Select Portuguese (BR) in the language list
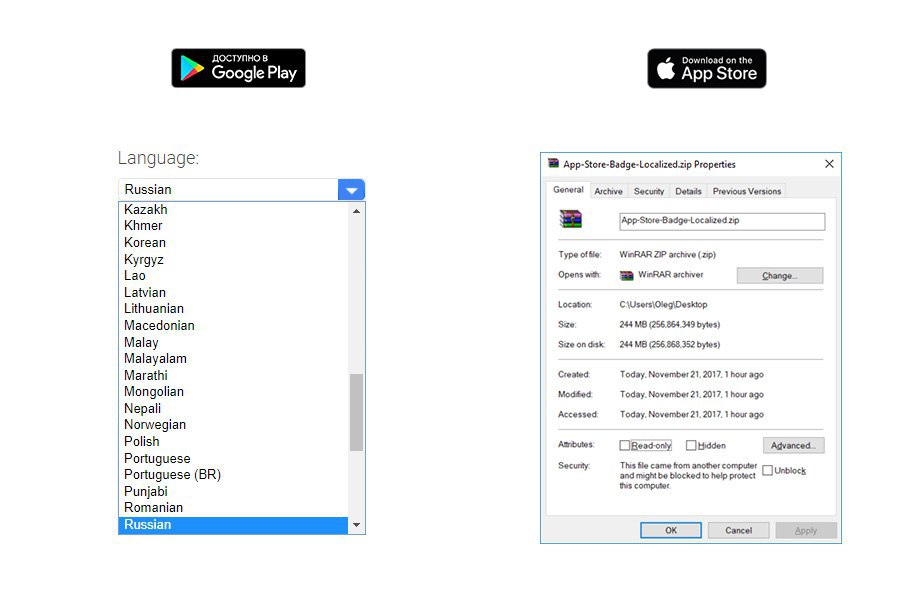 [x=233, y=474]
